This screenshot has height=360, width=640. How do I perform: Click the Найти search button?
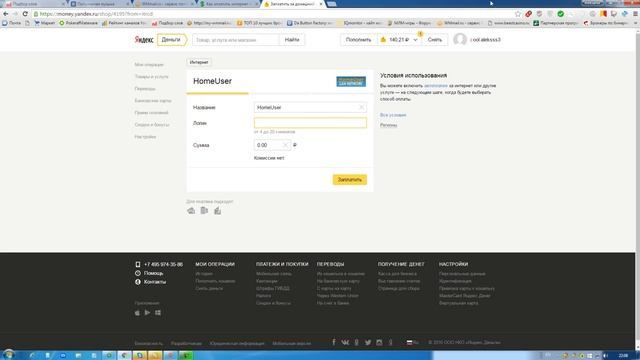tap(292, 40)
